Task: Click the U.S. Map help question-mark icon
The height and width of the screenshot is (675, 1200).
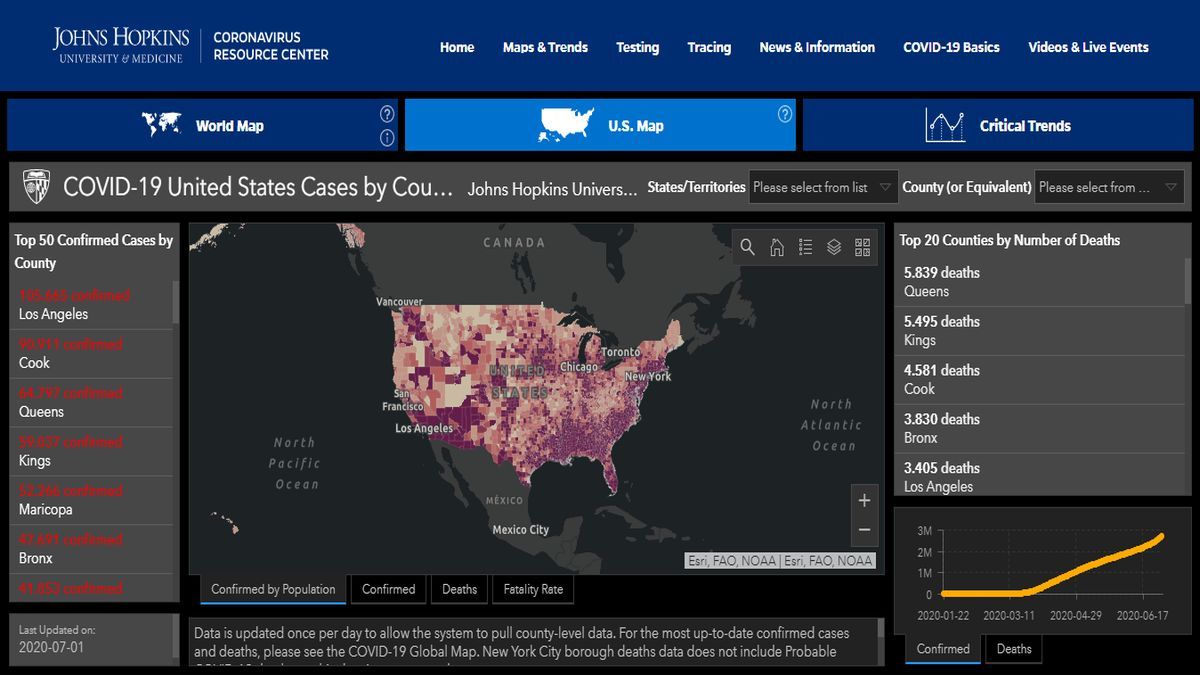Action: point(785,114)
